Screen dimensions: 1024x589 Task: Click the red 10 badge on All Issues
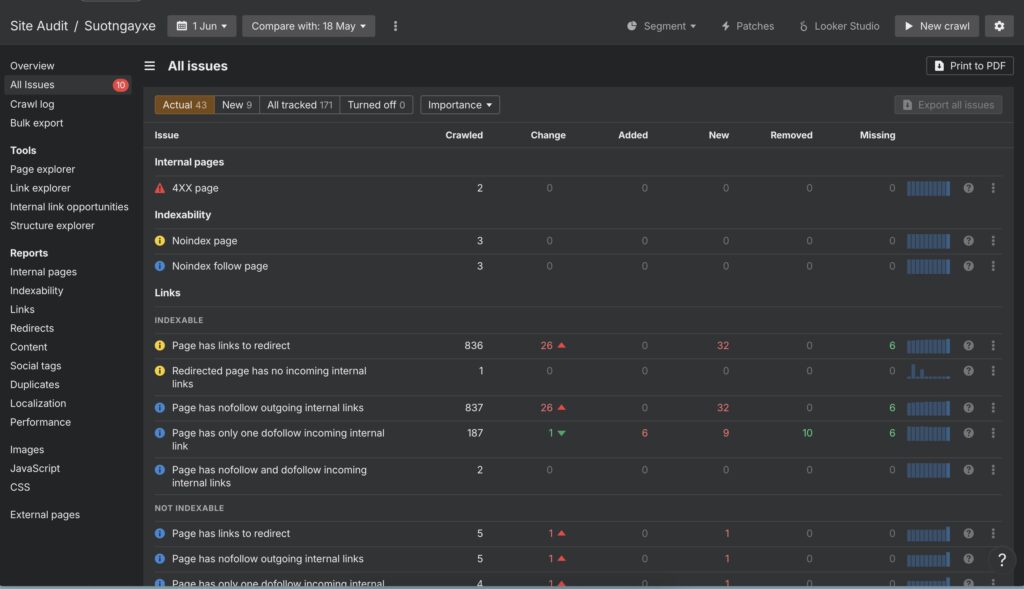(x=120, y=85)
